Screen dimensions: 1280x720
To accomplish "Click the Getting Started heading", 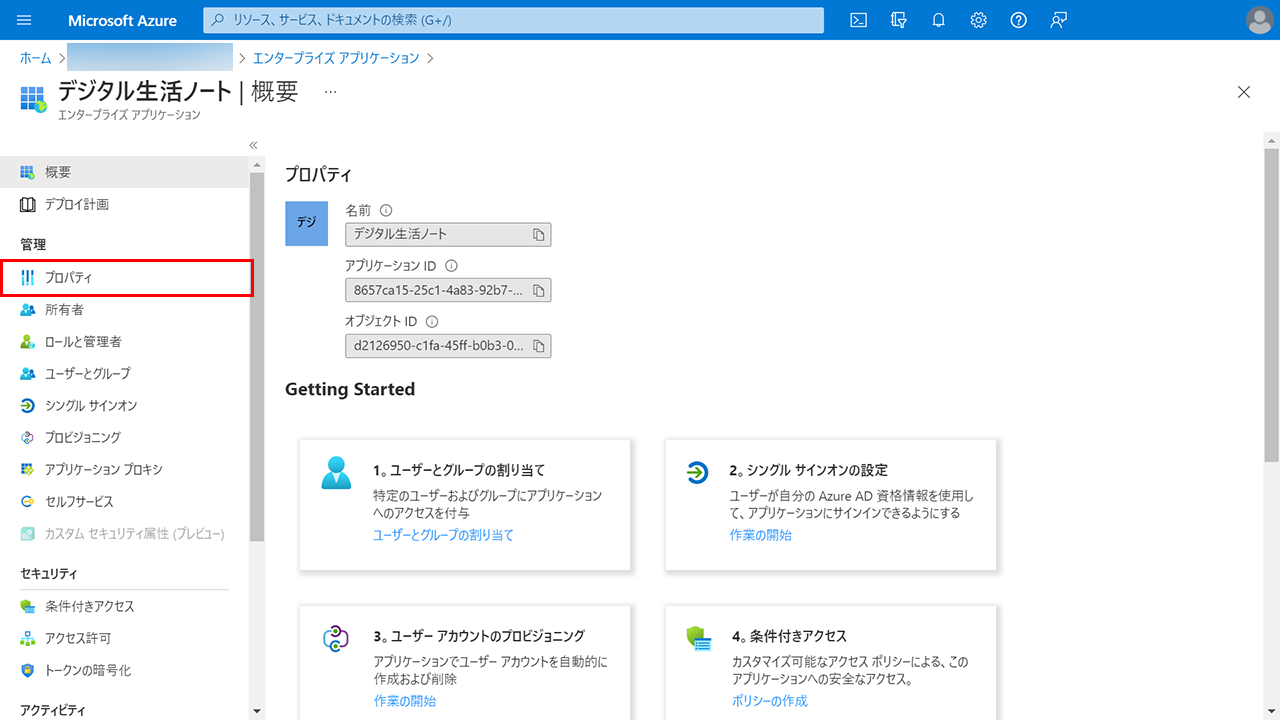I will click(x=350, y=389).
